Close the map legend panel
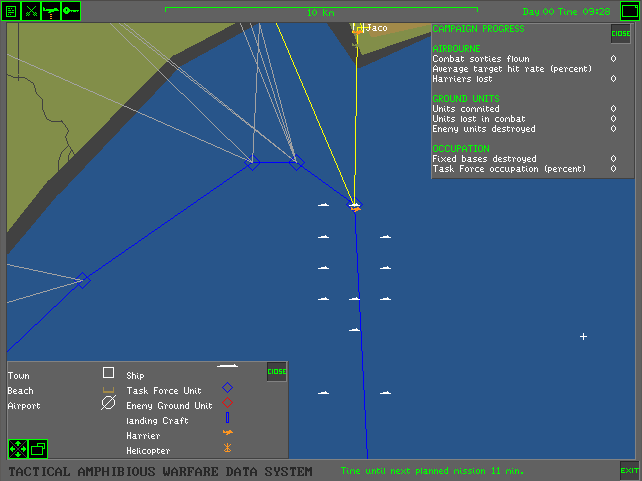The width and height of the screenshot is (642, 481). click(x=276, y=372)
